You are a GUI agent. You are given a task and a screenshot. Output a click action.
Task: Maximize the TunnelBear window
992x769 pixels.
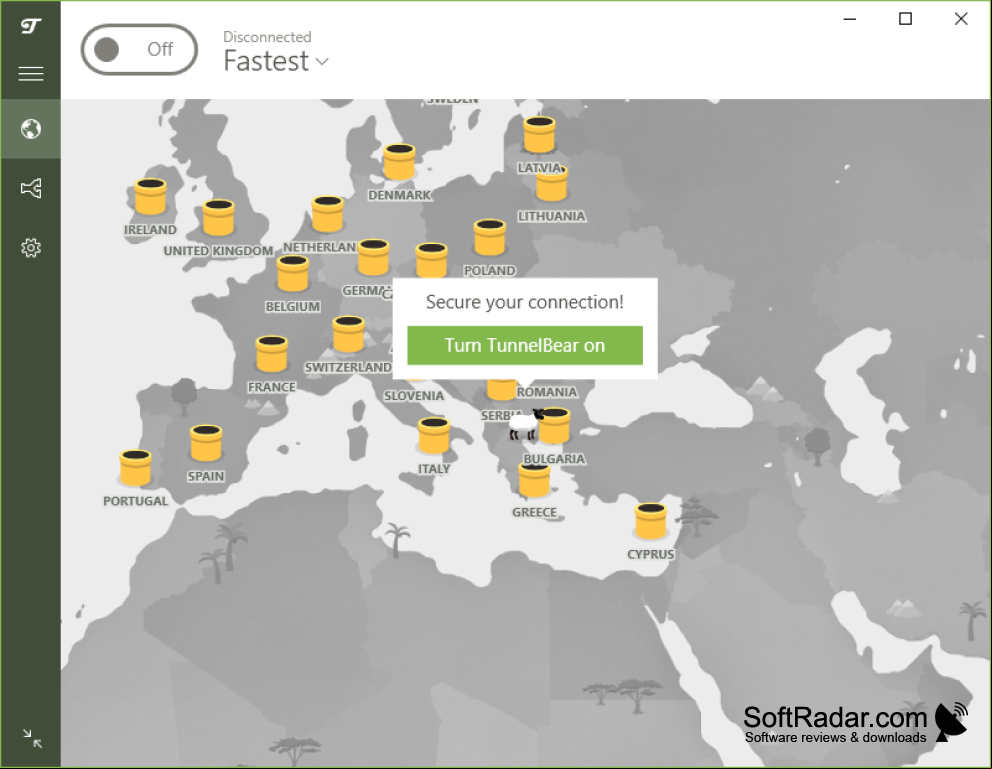click(x=905, y=19)
